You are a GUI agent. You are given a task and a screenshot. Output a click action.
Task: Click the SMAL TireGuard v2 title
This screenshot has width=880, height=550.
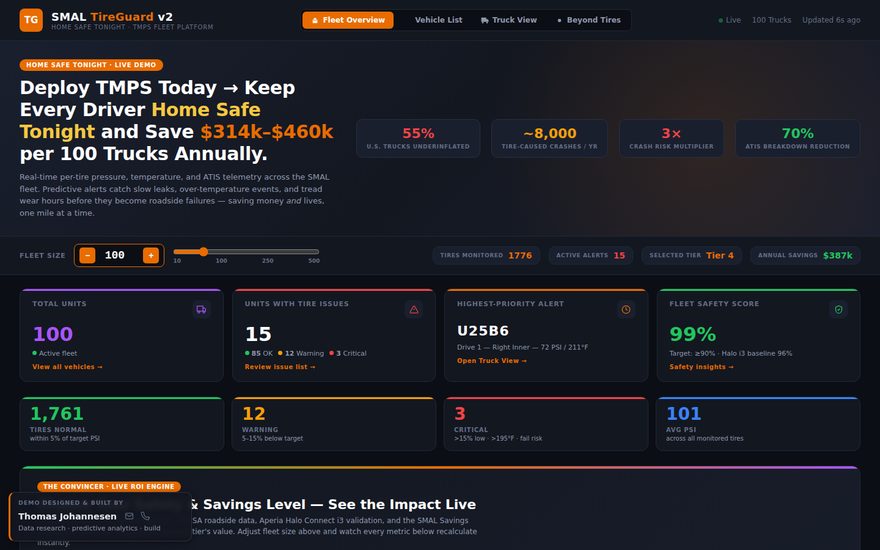click(x=112, y=17)
